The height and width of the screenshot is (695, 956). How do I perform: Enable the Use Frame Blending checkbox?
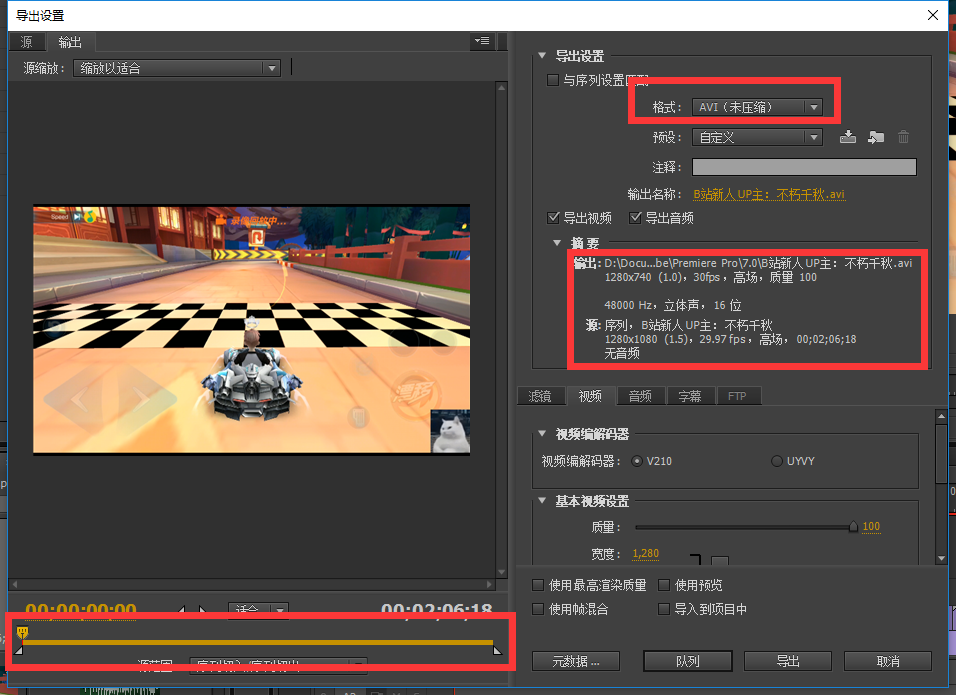pyautogui.click(x=538, y=609)
